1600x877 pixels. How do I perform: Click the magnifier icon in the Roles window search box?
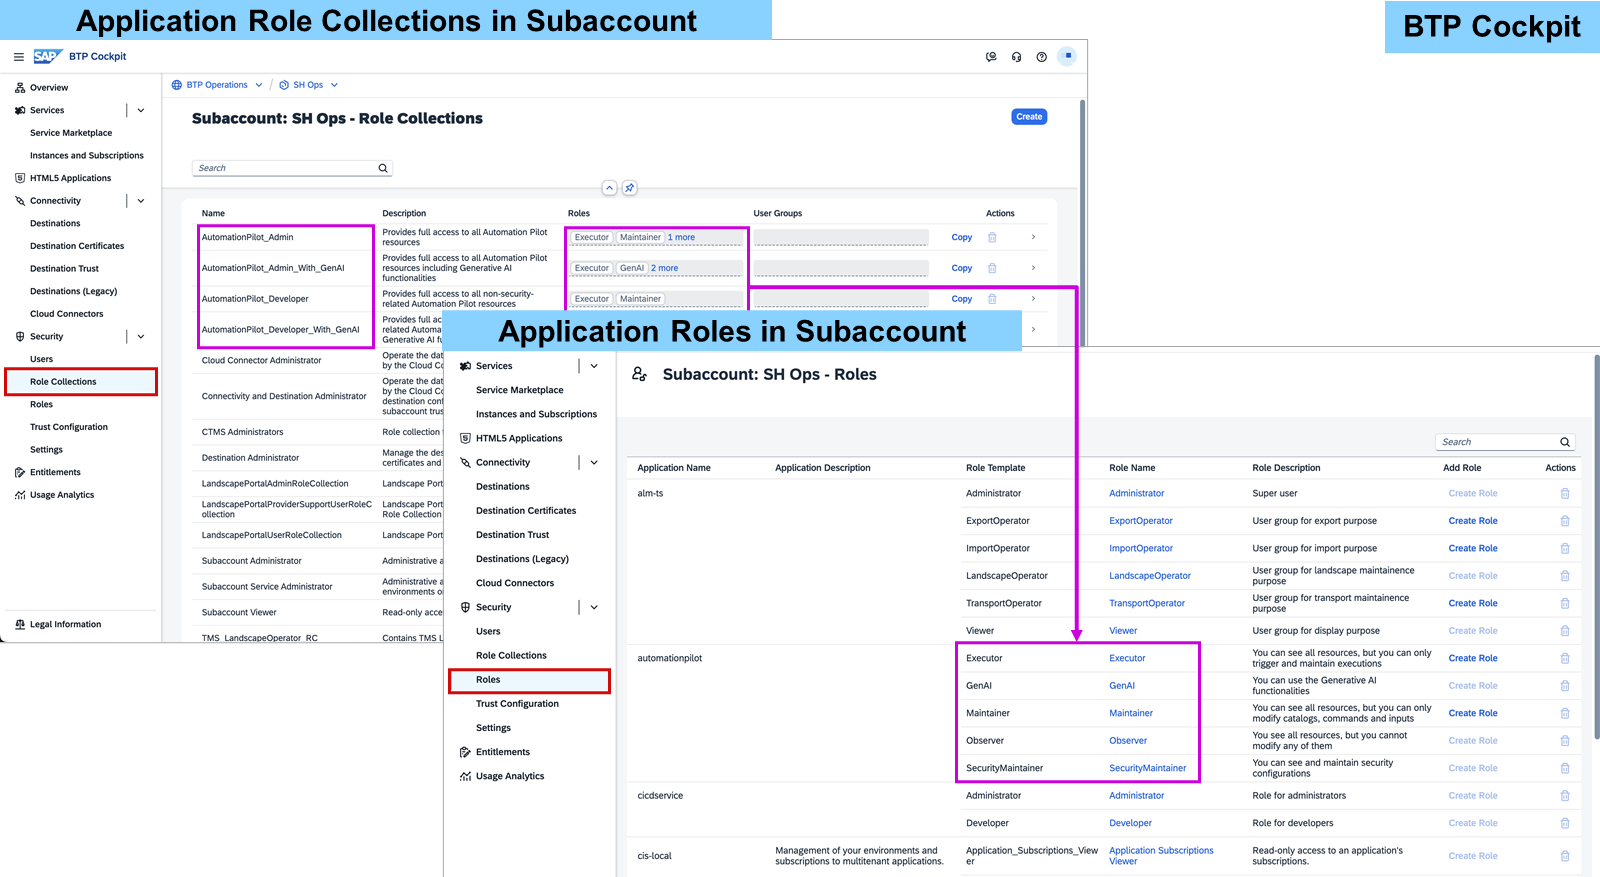1565,442
